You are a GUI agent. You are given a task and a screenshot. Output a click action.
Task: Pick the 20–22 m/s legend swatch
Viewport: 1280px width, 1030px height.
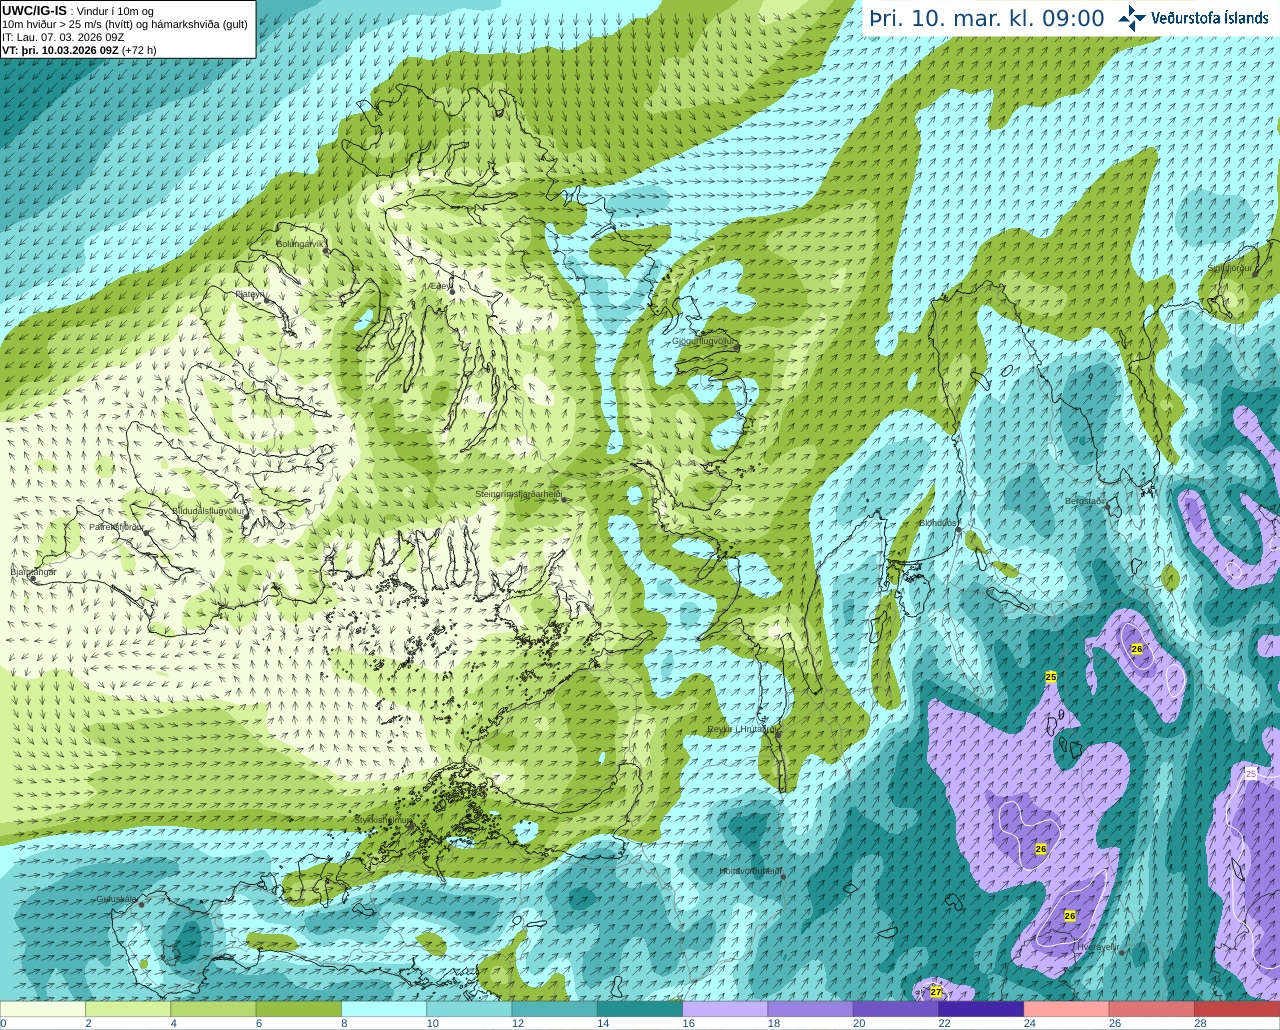click(x=896, y=1009)
